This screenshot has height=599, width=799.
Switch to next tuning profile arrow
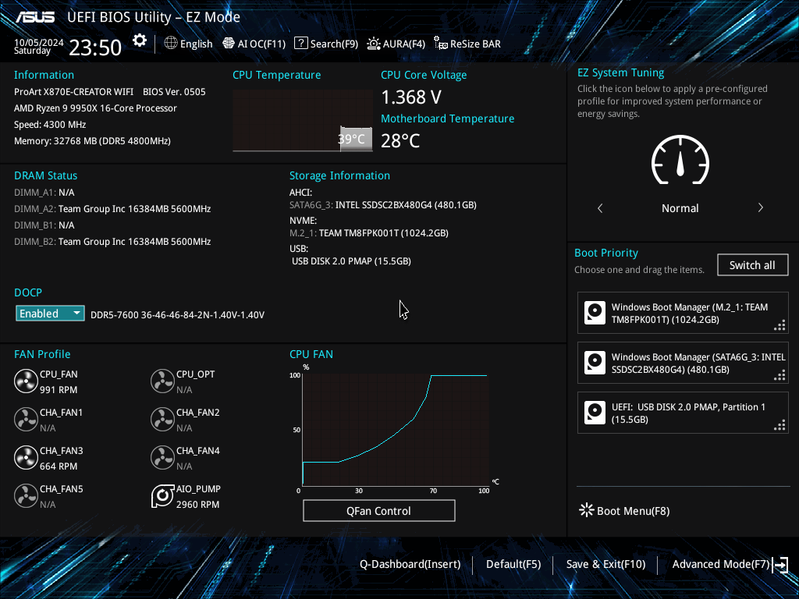coord(760,208)
